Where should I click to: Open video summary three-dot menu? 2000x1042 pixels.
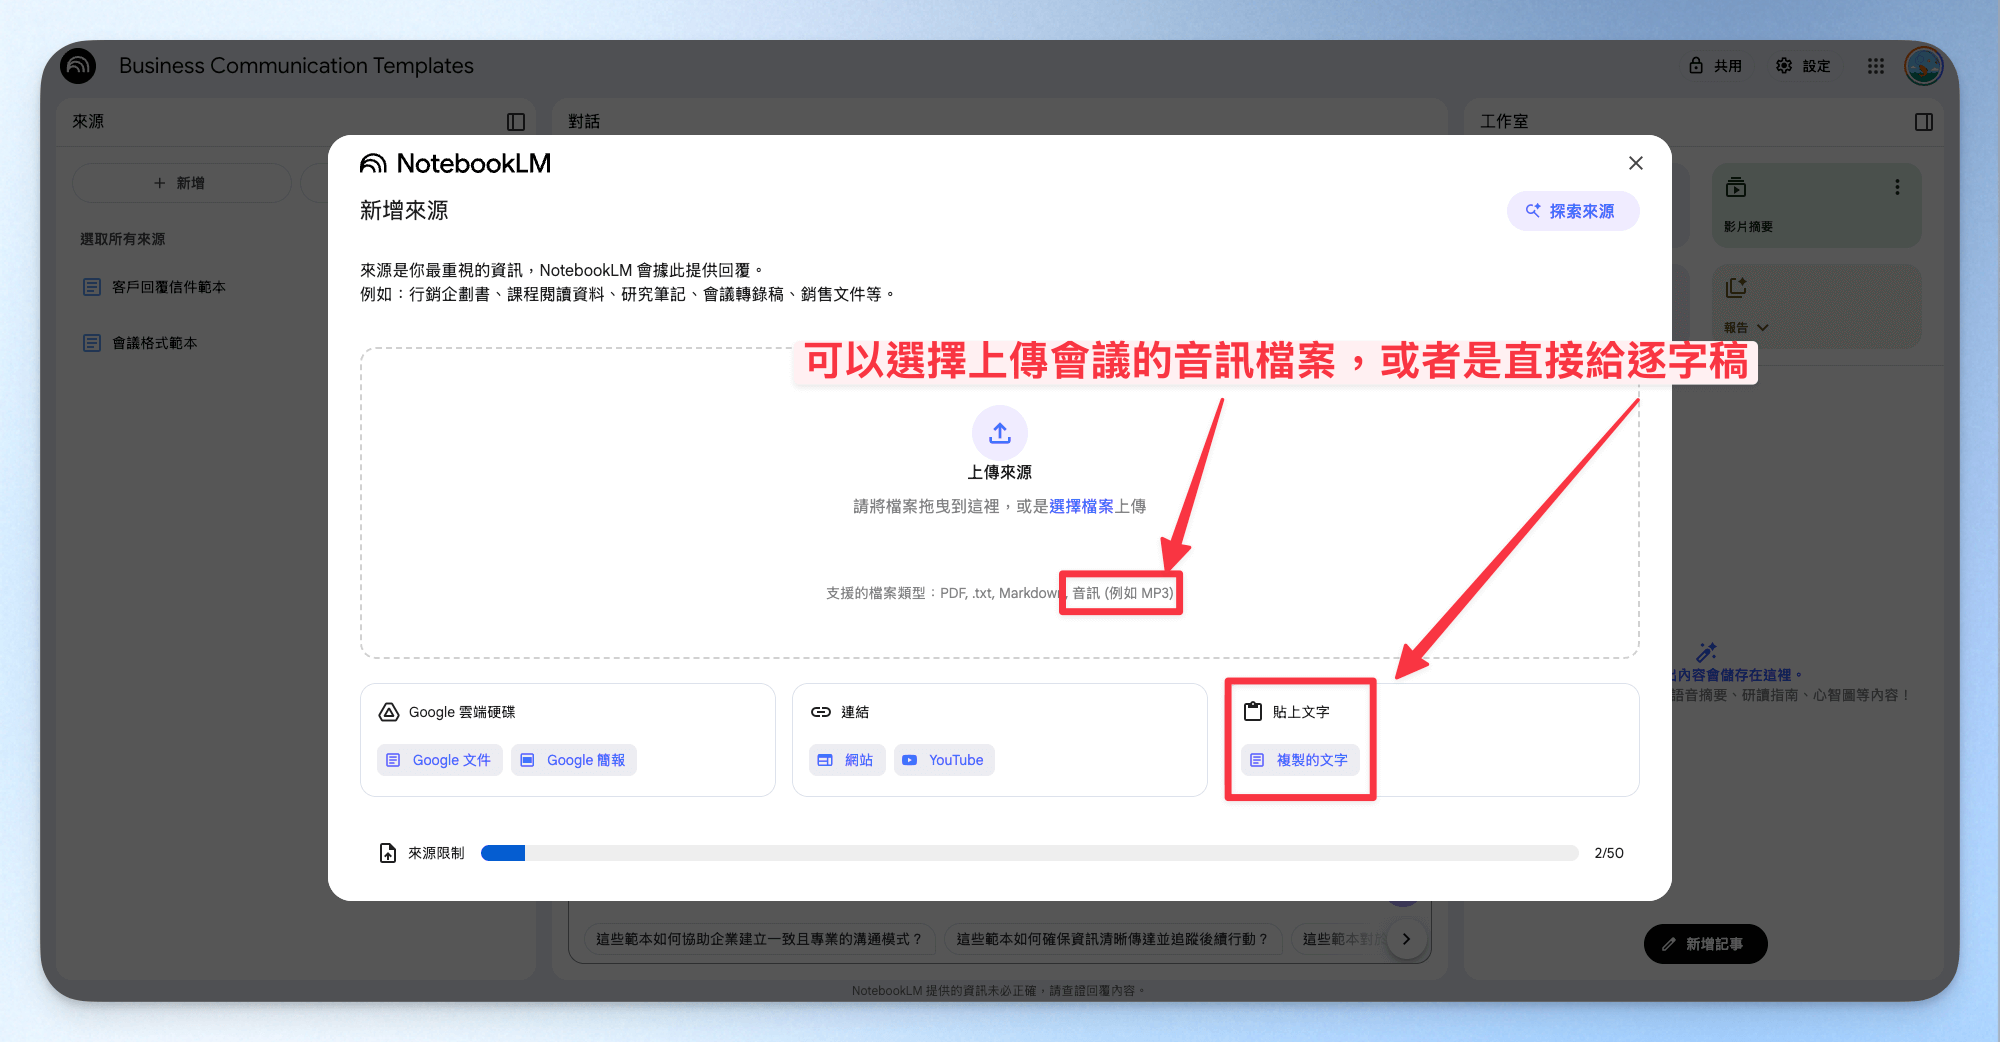coord(1897,187)
